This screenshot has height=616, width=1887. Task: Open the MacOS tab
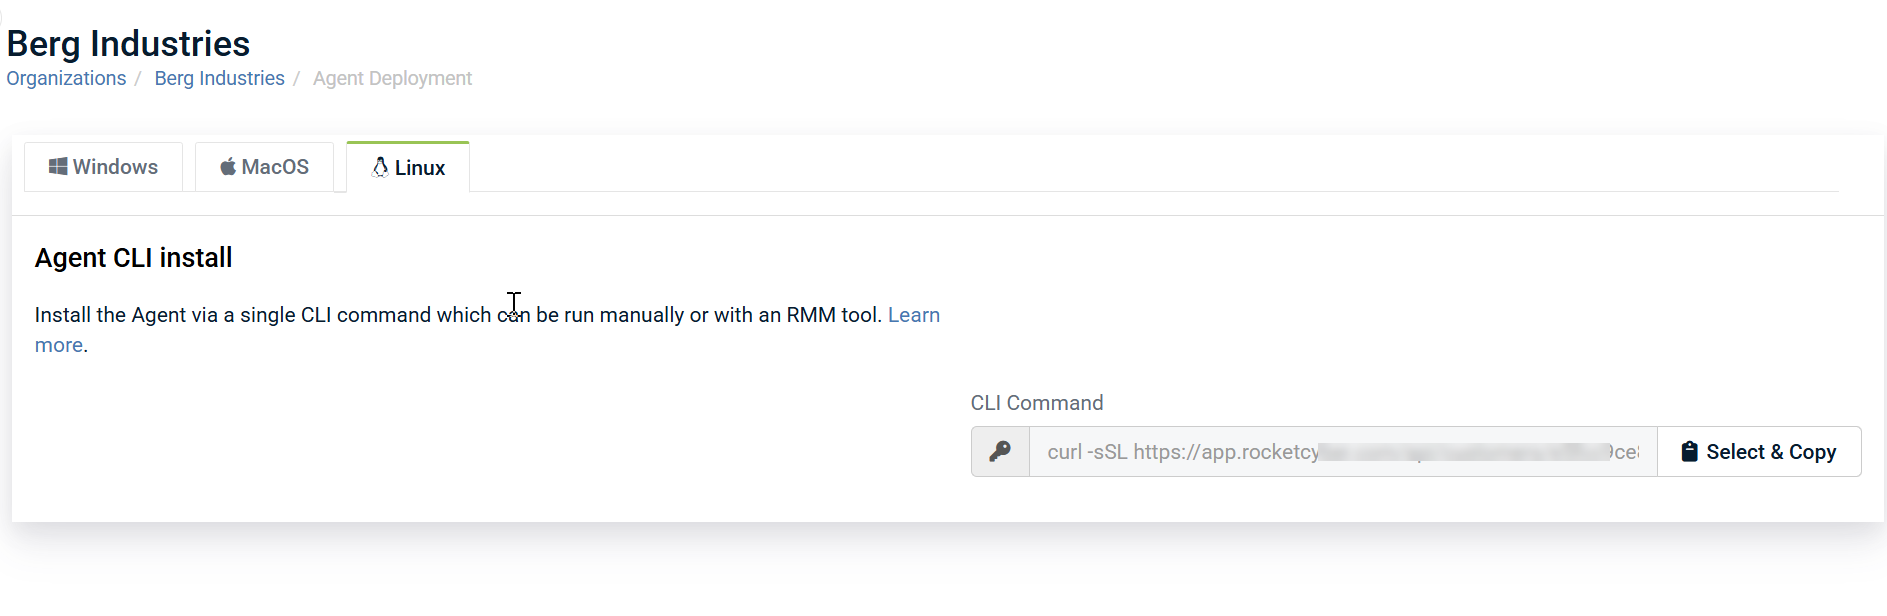pyautogui.click(x=264, y=167)
